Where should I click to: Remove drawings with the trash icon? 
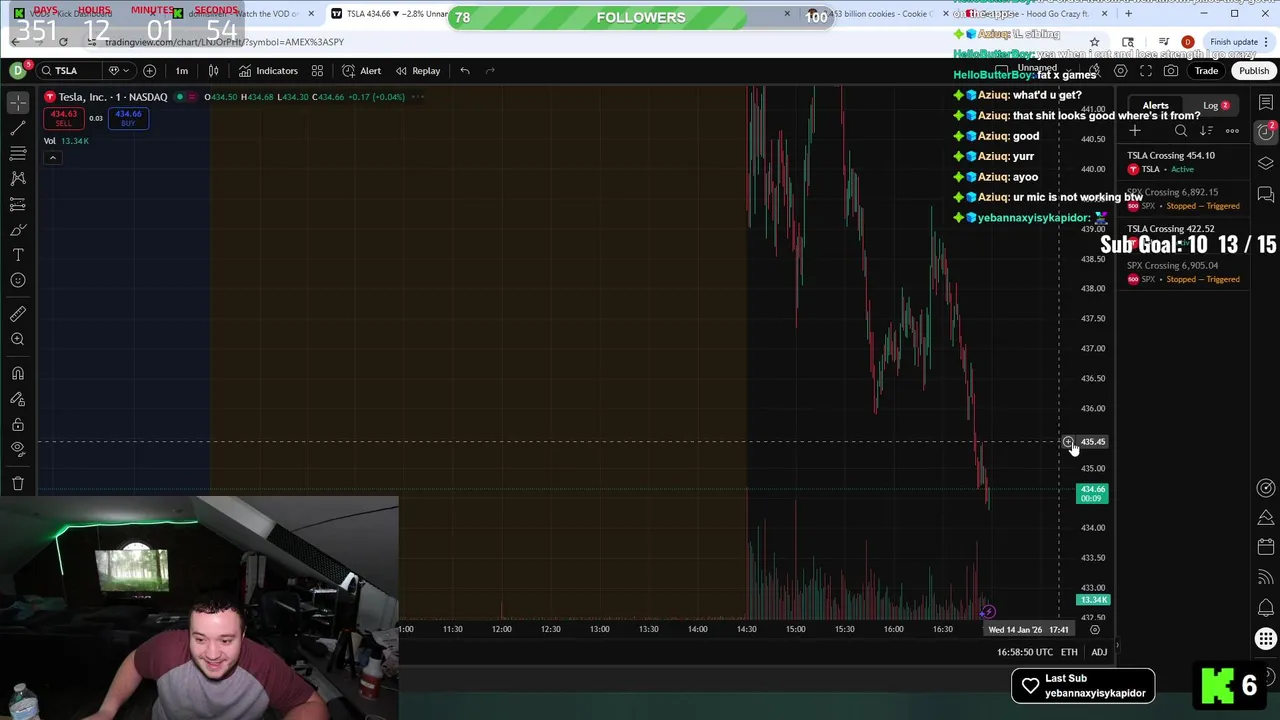(17, 483)
